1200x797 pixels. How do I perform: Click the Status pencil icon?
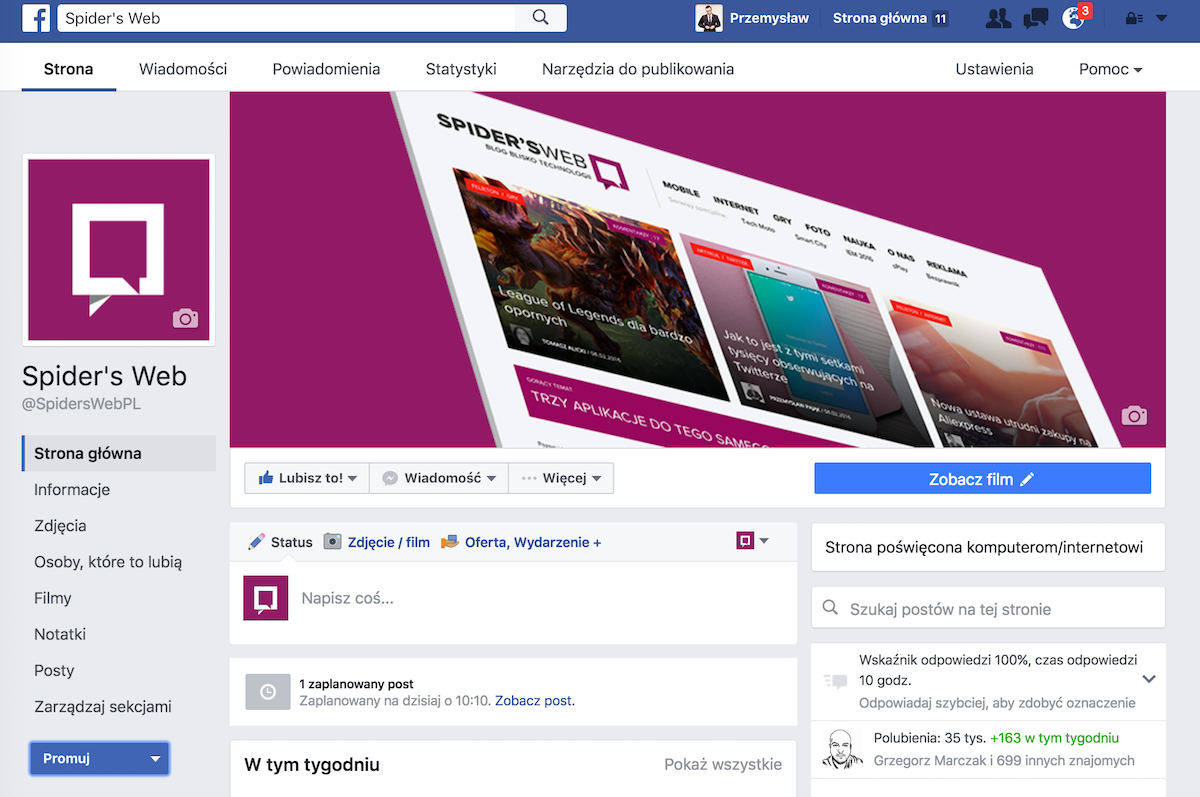[x=257, y=541]
